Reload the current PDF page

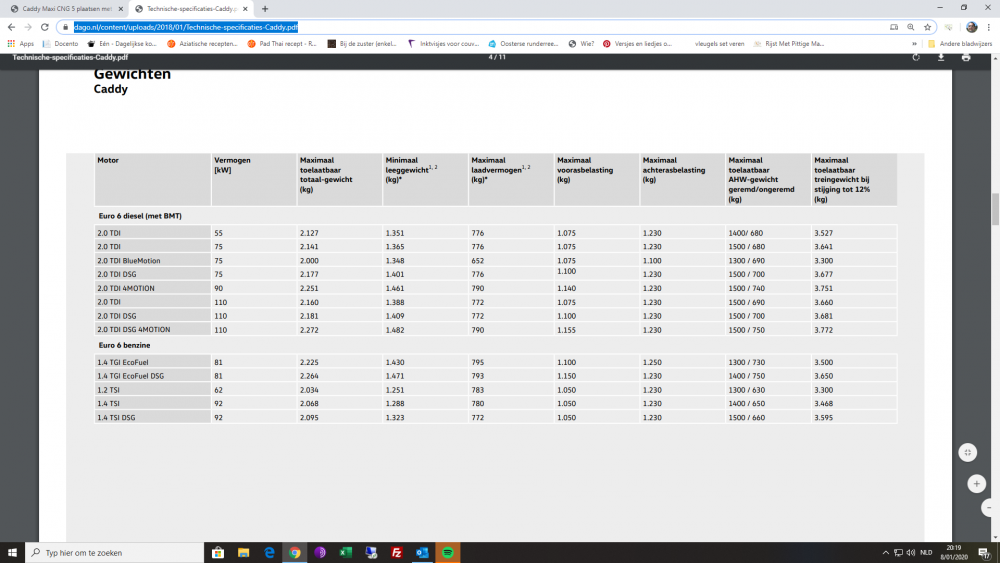pyautogui.click(x=45, y=27)
